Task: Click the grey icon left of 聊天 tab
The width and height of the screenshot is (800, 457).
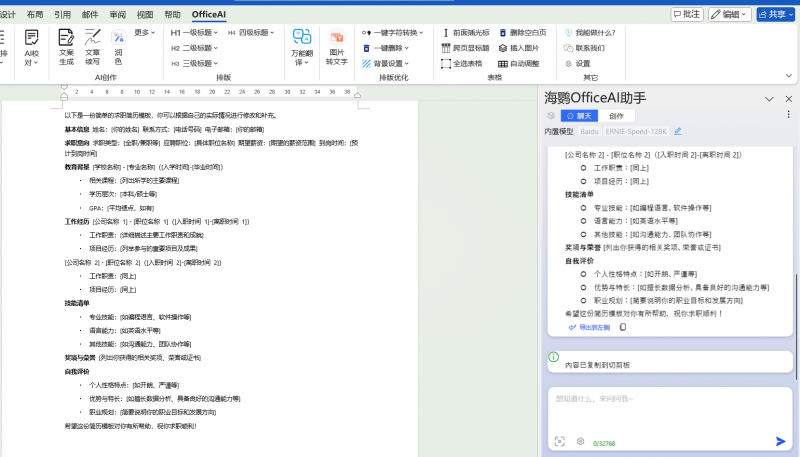Action: coord(551,116)
